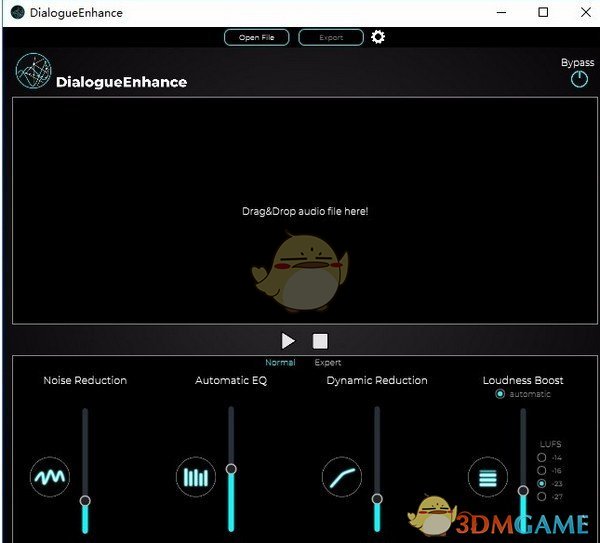Click the Noise Reduction label
This screenshot has width=600, height=543.
(85, 380)
